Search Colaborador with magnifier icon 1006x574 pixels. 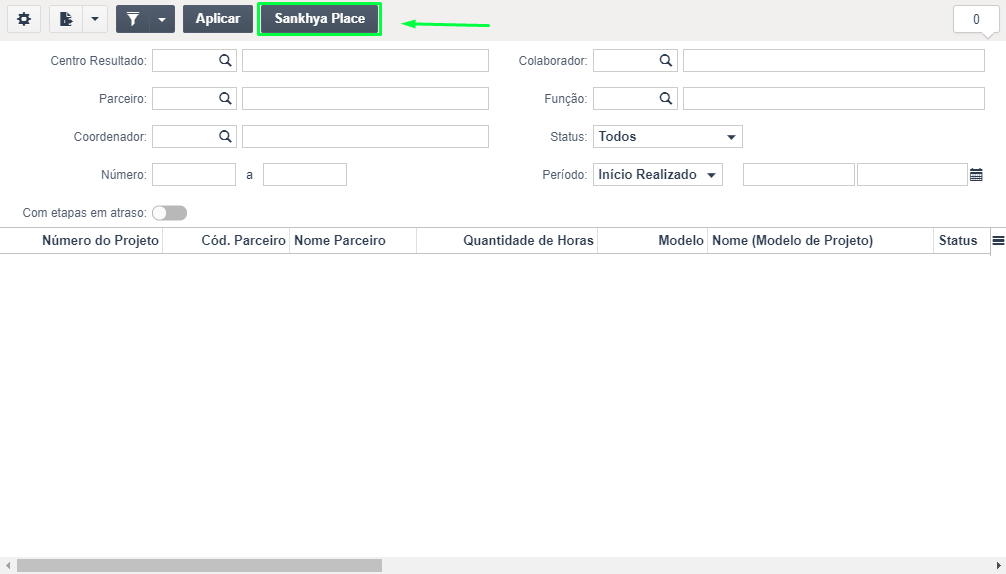point(666,60)
